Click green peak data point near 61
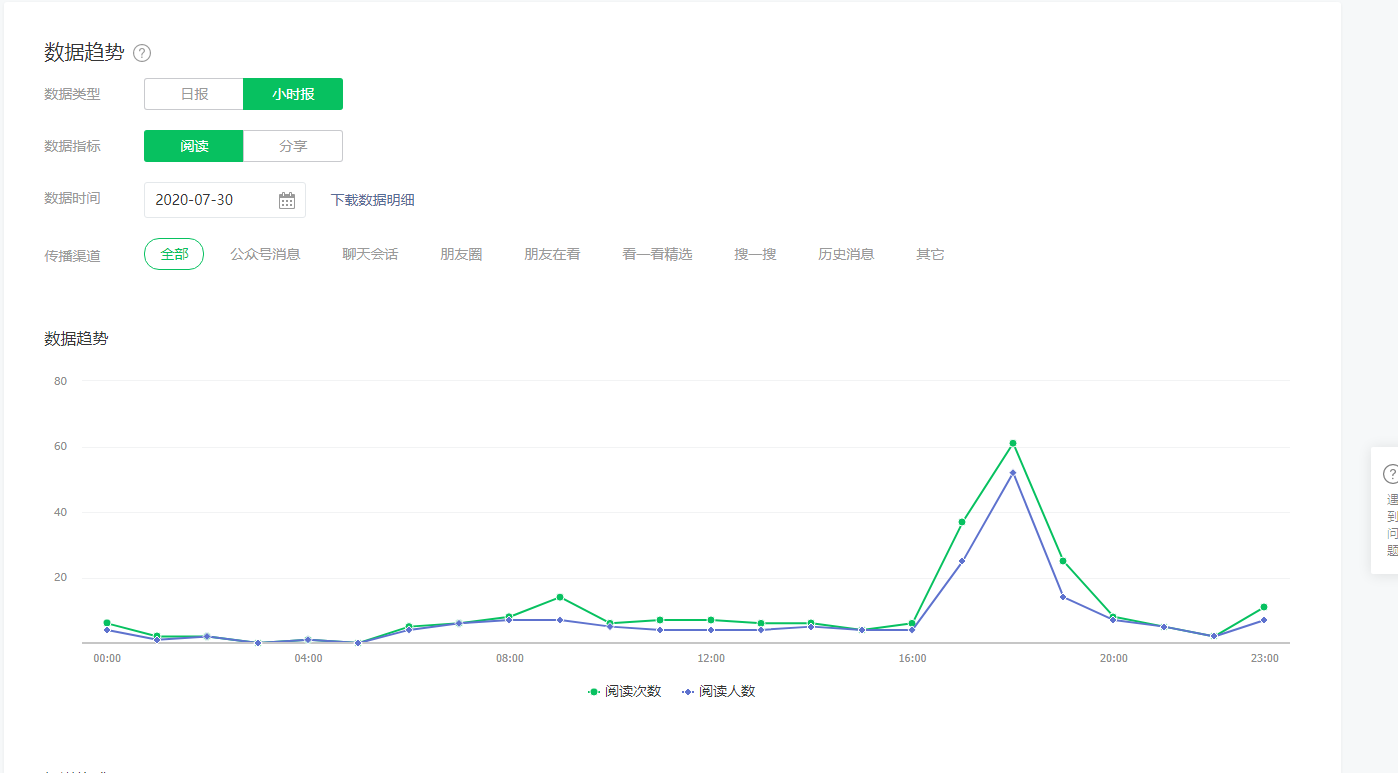1398x773 pixels. click(x=1013, y=443)
